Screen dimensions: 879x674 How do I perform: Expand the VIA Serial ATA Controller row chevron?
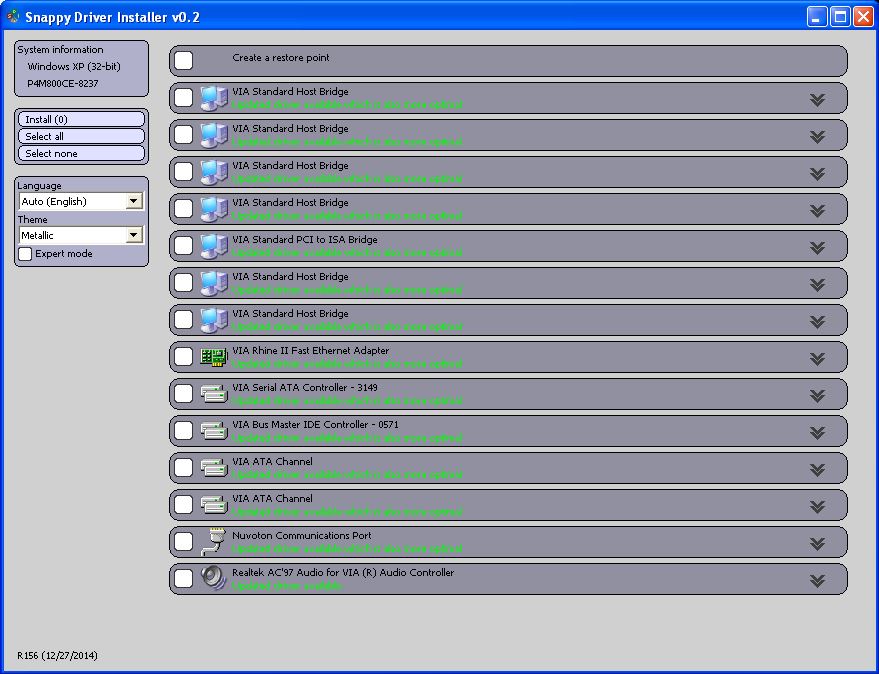click(x=817, y=395)
